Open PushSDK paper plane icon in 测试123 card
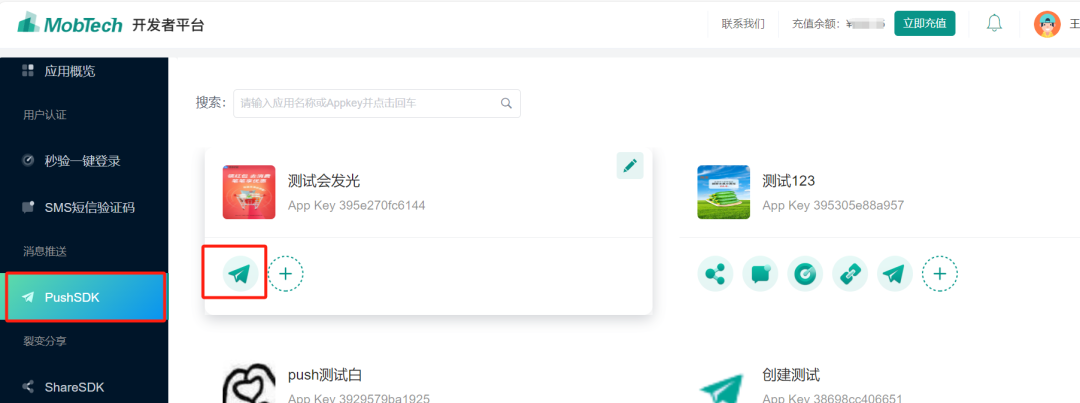1080x403 pixels. click(895, 274)
